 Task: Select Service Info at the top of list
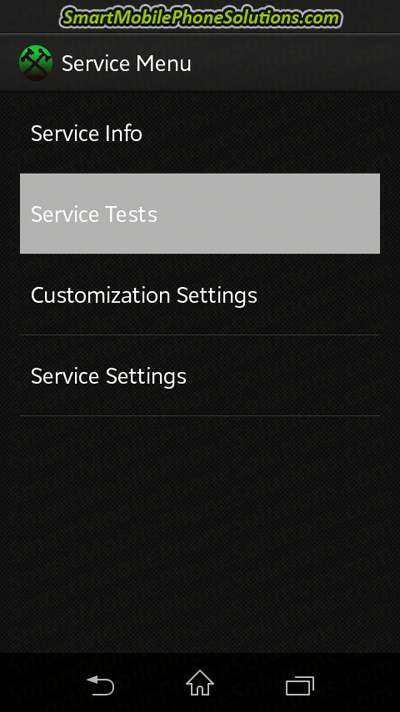tap(200, 133)
